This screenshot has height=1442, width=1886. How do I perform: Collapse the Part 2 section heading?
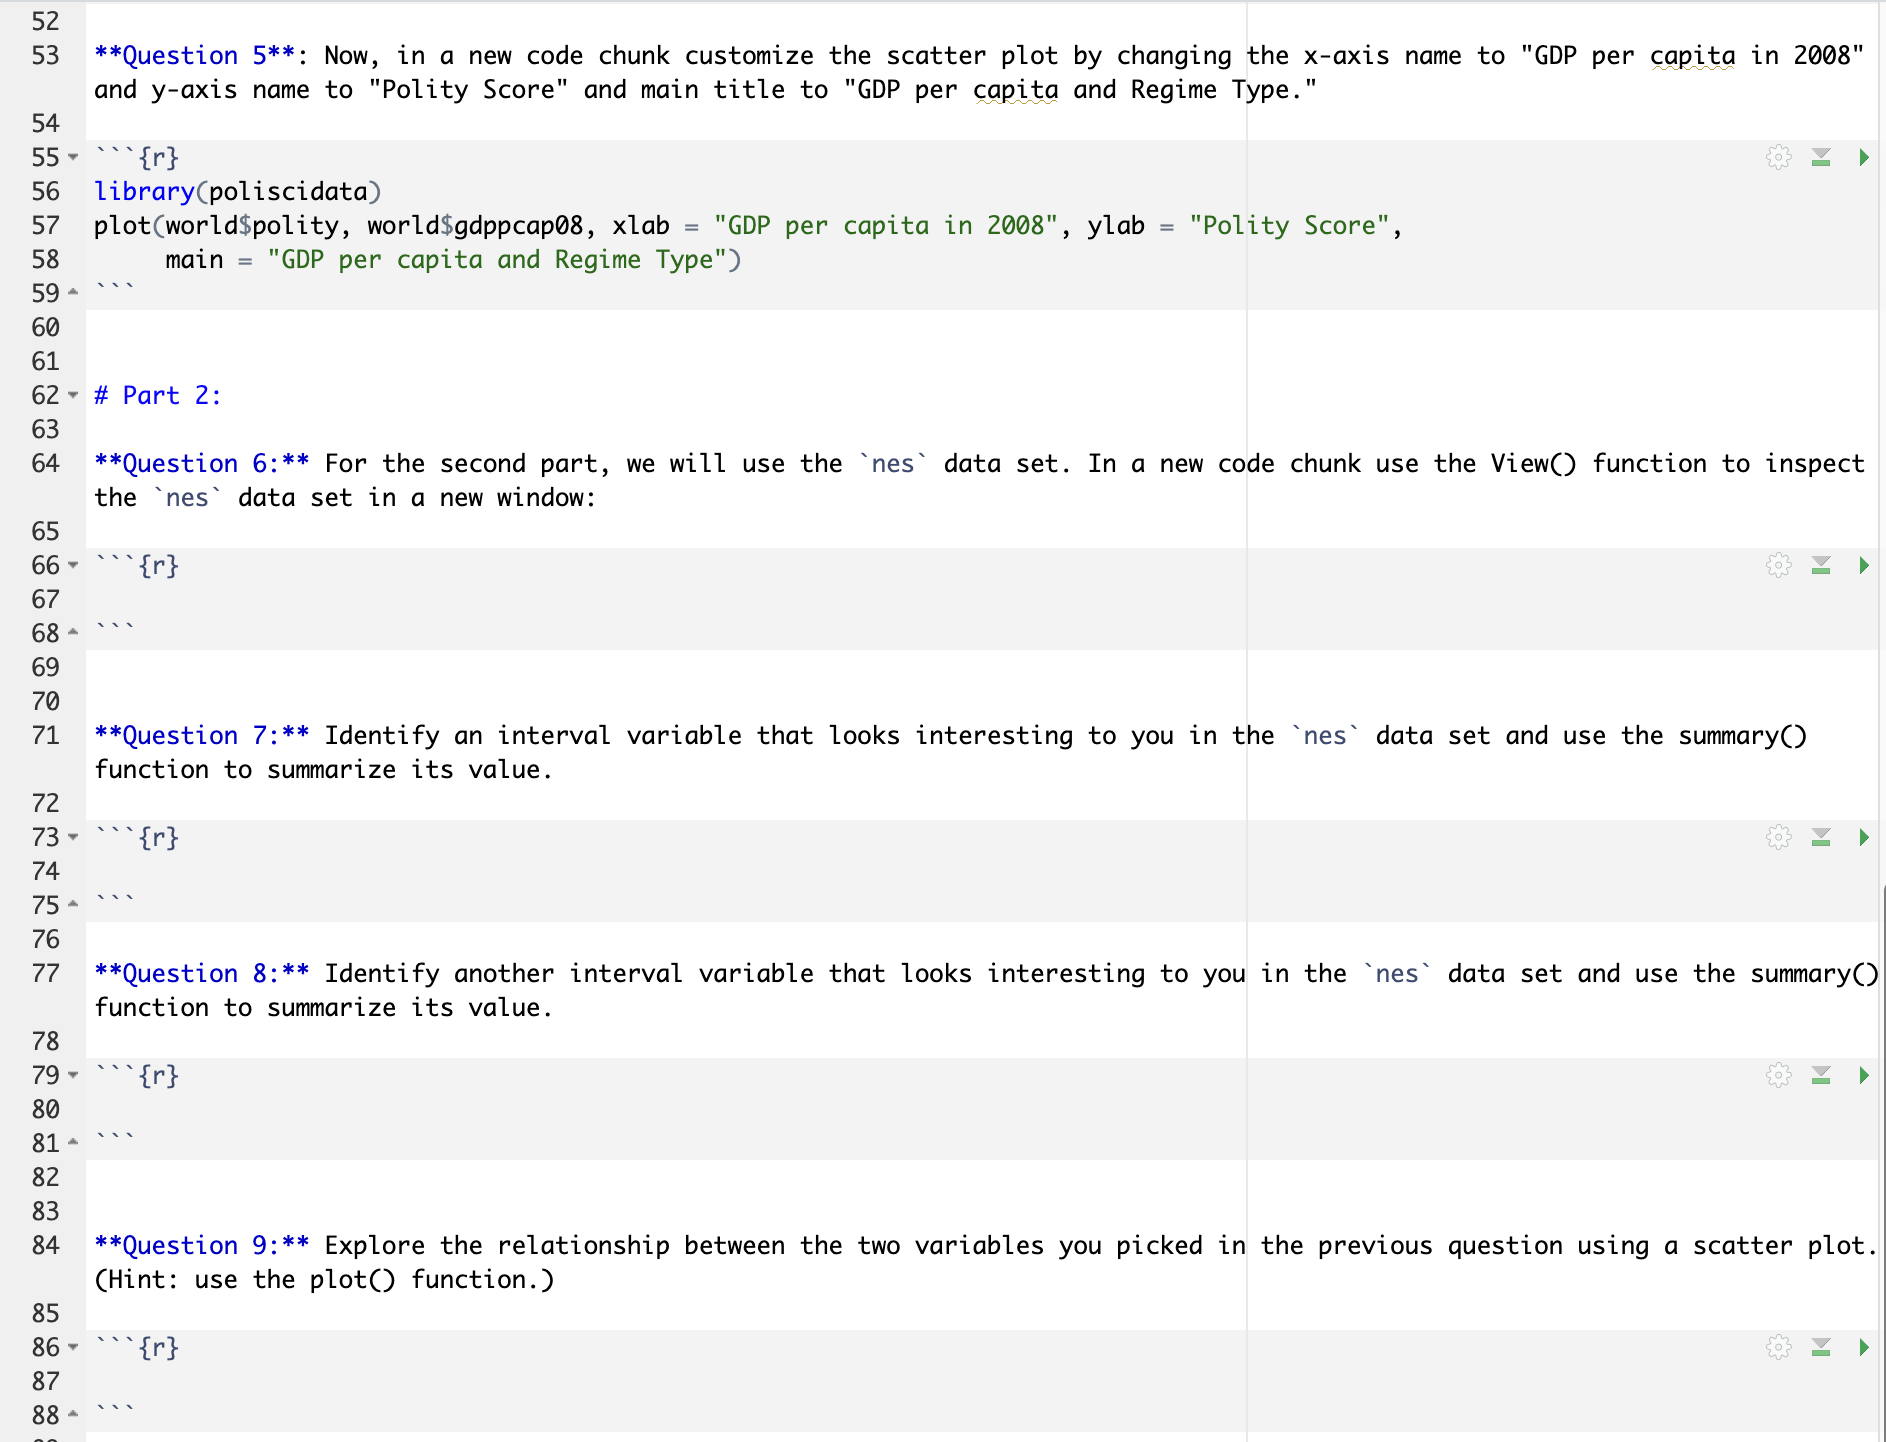click(72, 396)
